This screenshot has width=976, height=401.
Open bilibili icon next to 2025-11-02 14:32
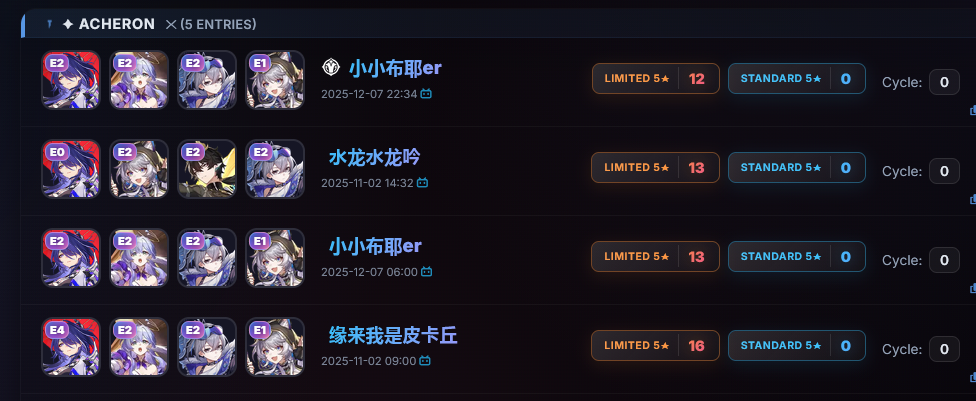[x=422, y=183]
